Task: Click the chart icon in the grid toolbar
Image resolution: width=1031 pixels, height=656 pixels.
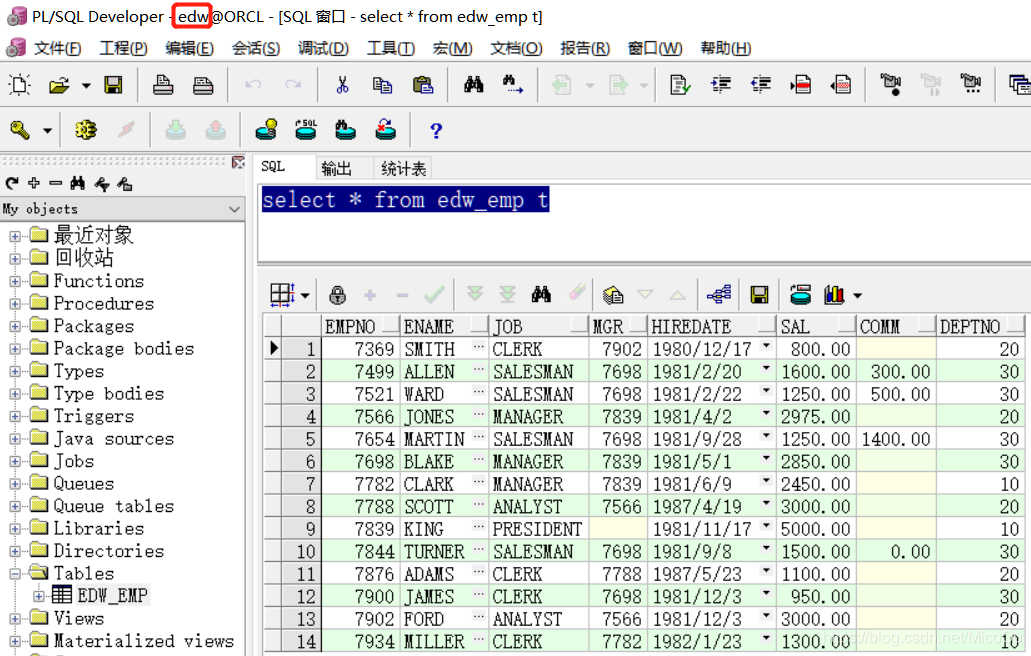Action: (x=834, y=295)
